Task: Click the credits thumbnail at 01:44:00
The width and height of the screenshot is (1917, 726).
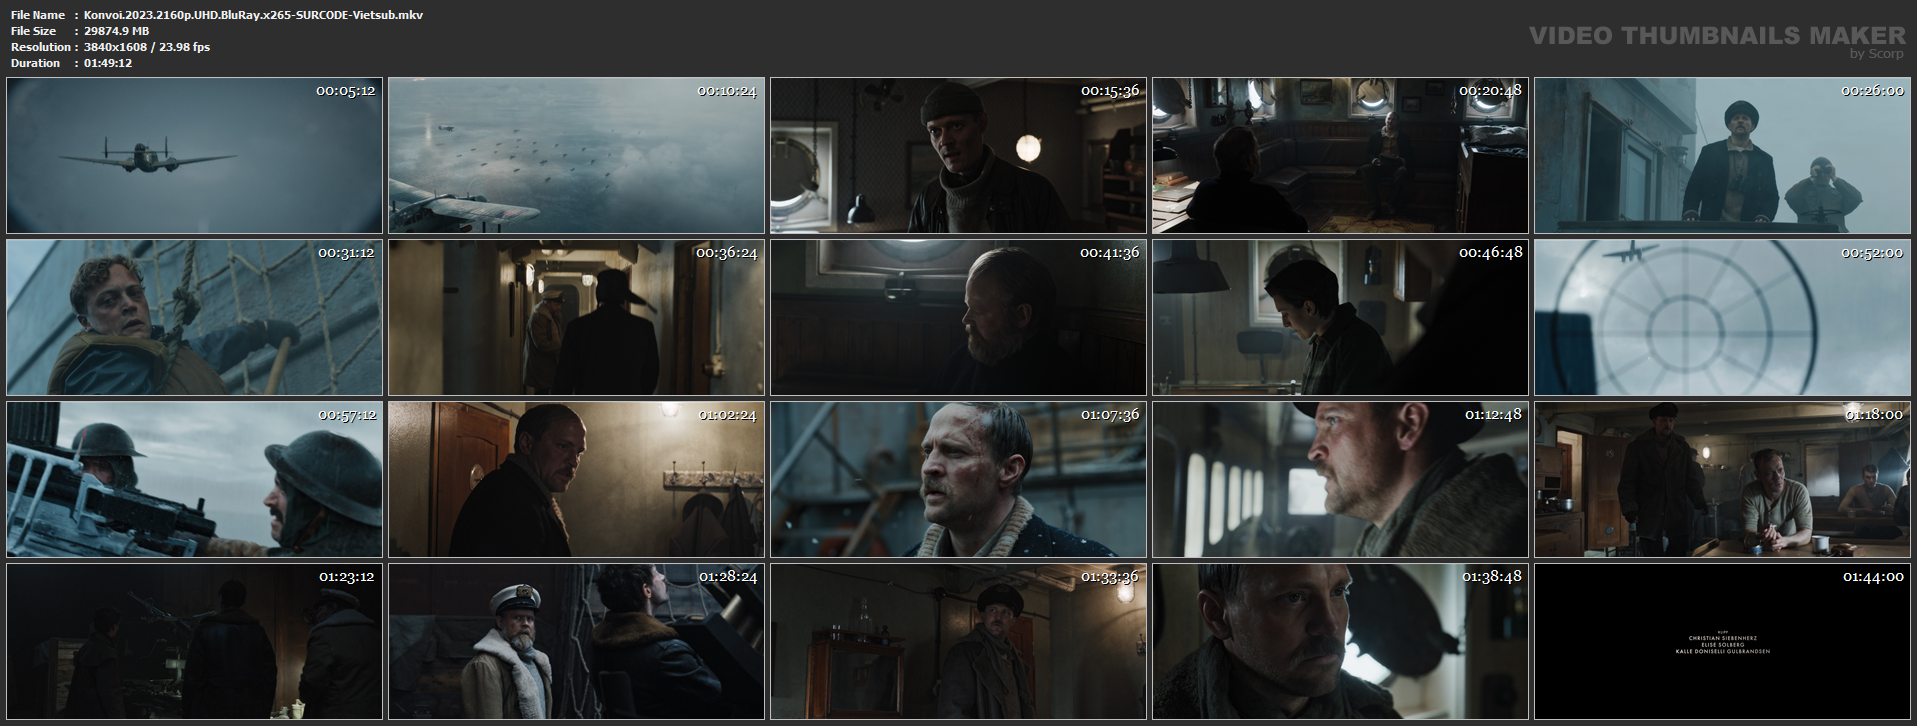Action: coord(1723,642)
